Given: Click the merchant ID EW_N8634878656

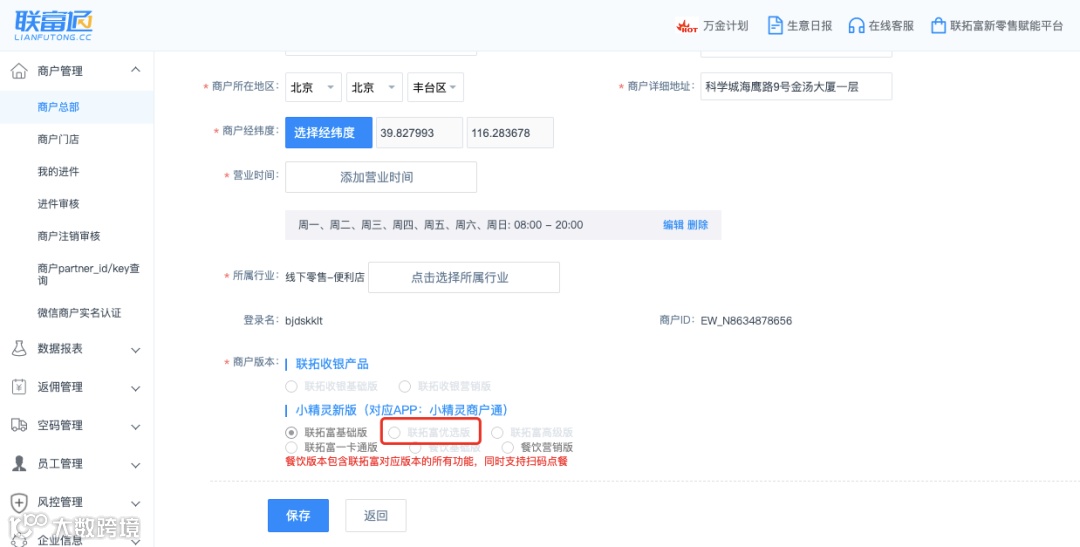Looking at the screenshot, I should coord(746,320).
